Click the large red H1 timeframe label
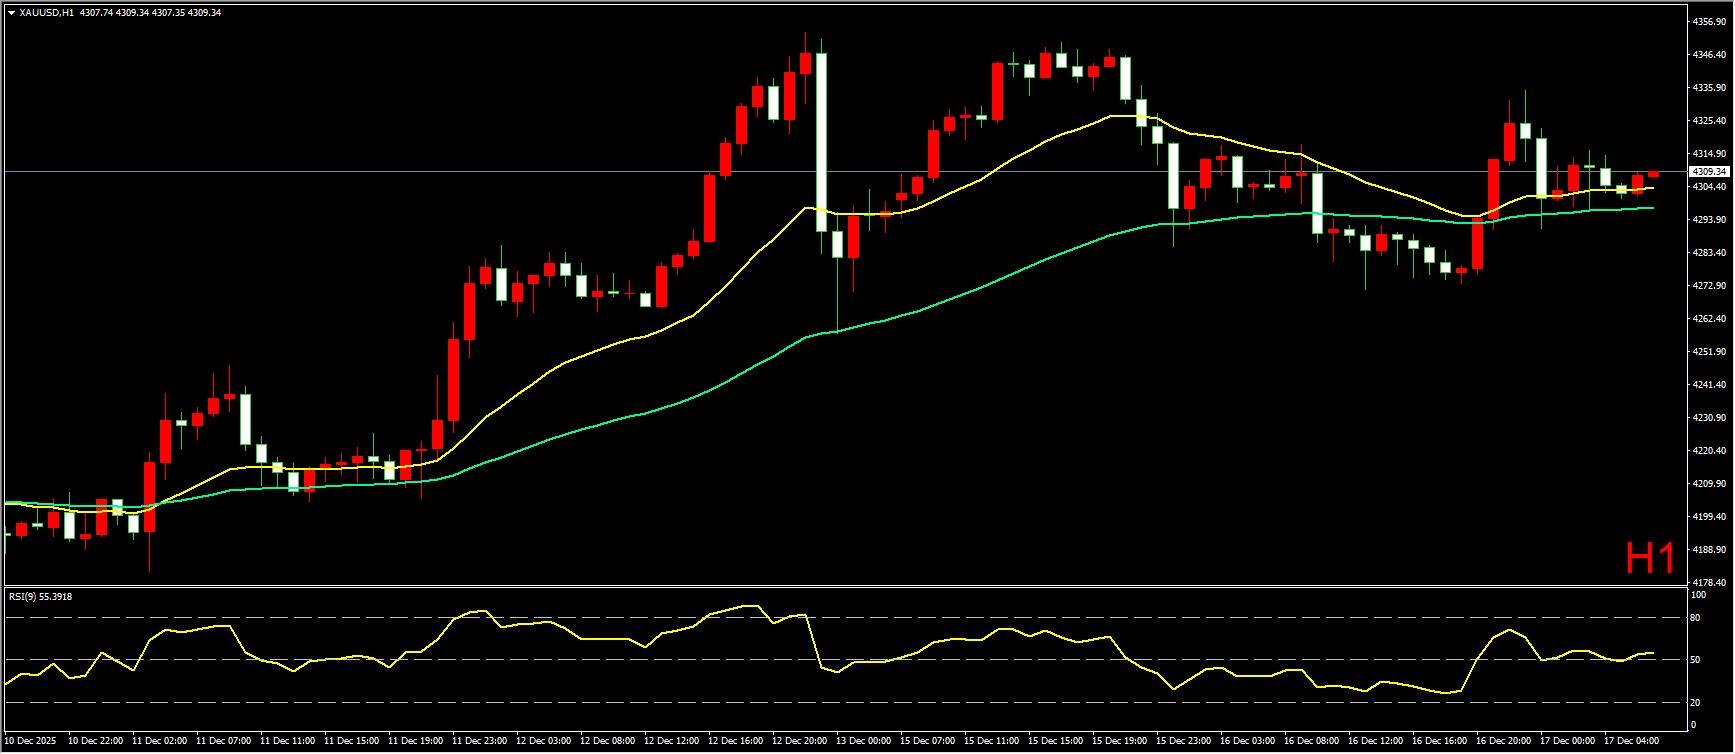The height and width of the screenshot is (754, 1735). tap(1649, 559)
